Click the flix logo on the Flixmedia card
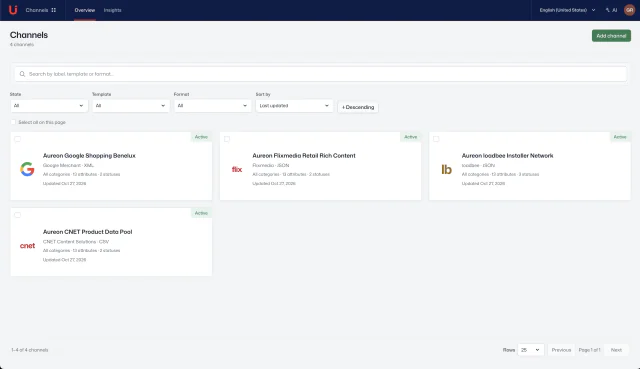640x369 pixels. [237, 169]
